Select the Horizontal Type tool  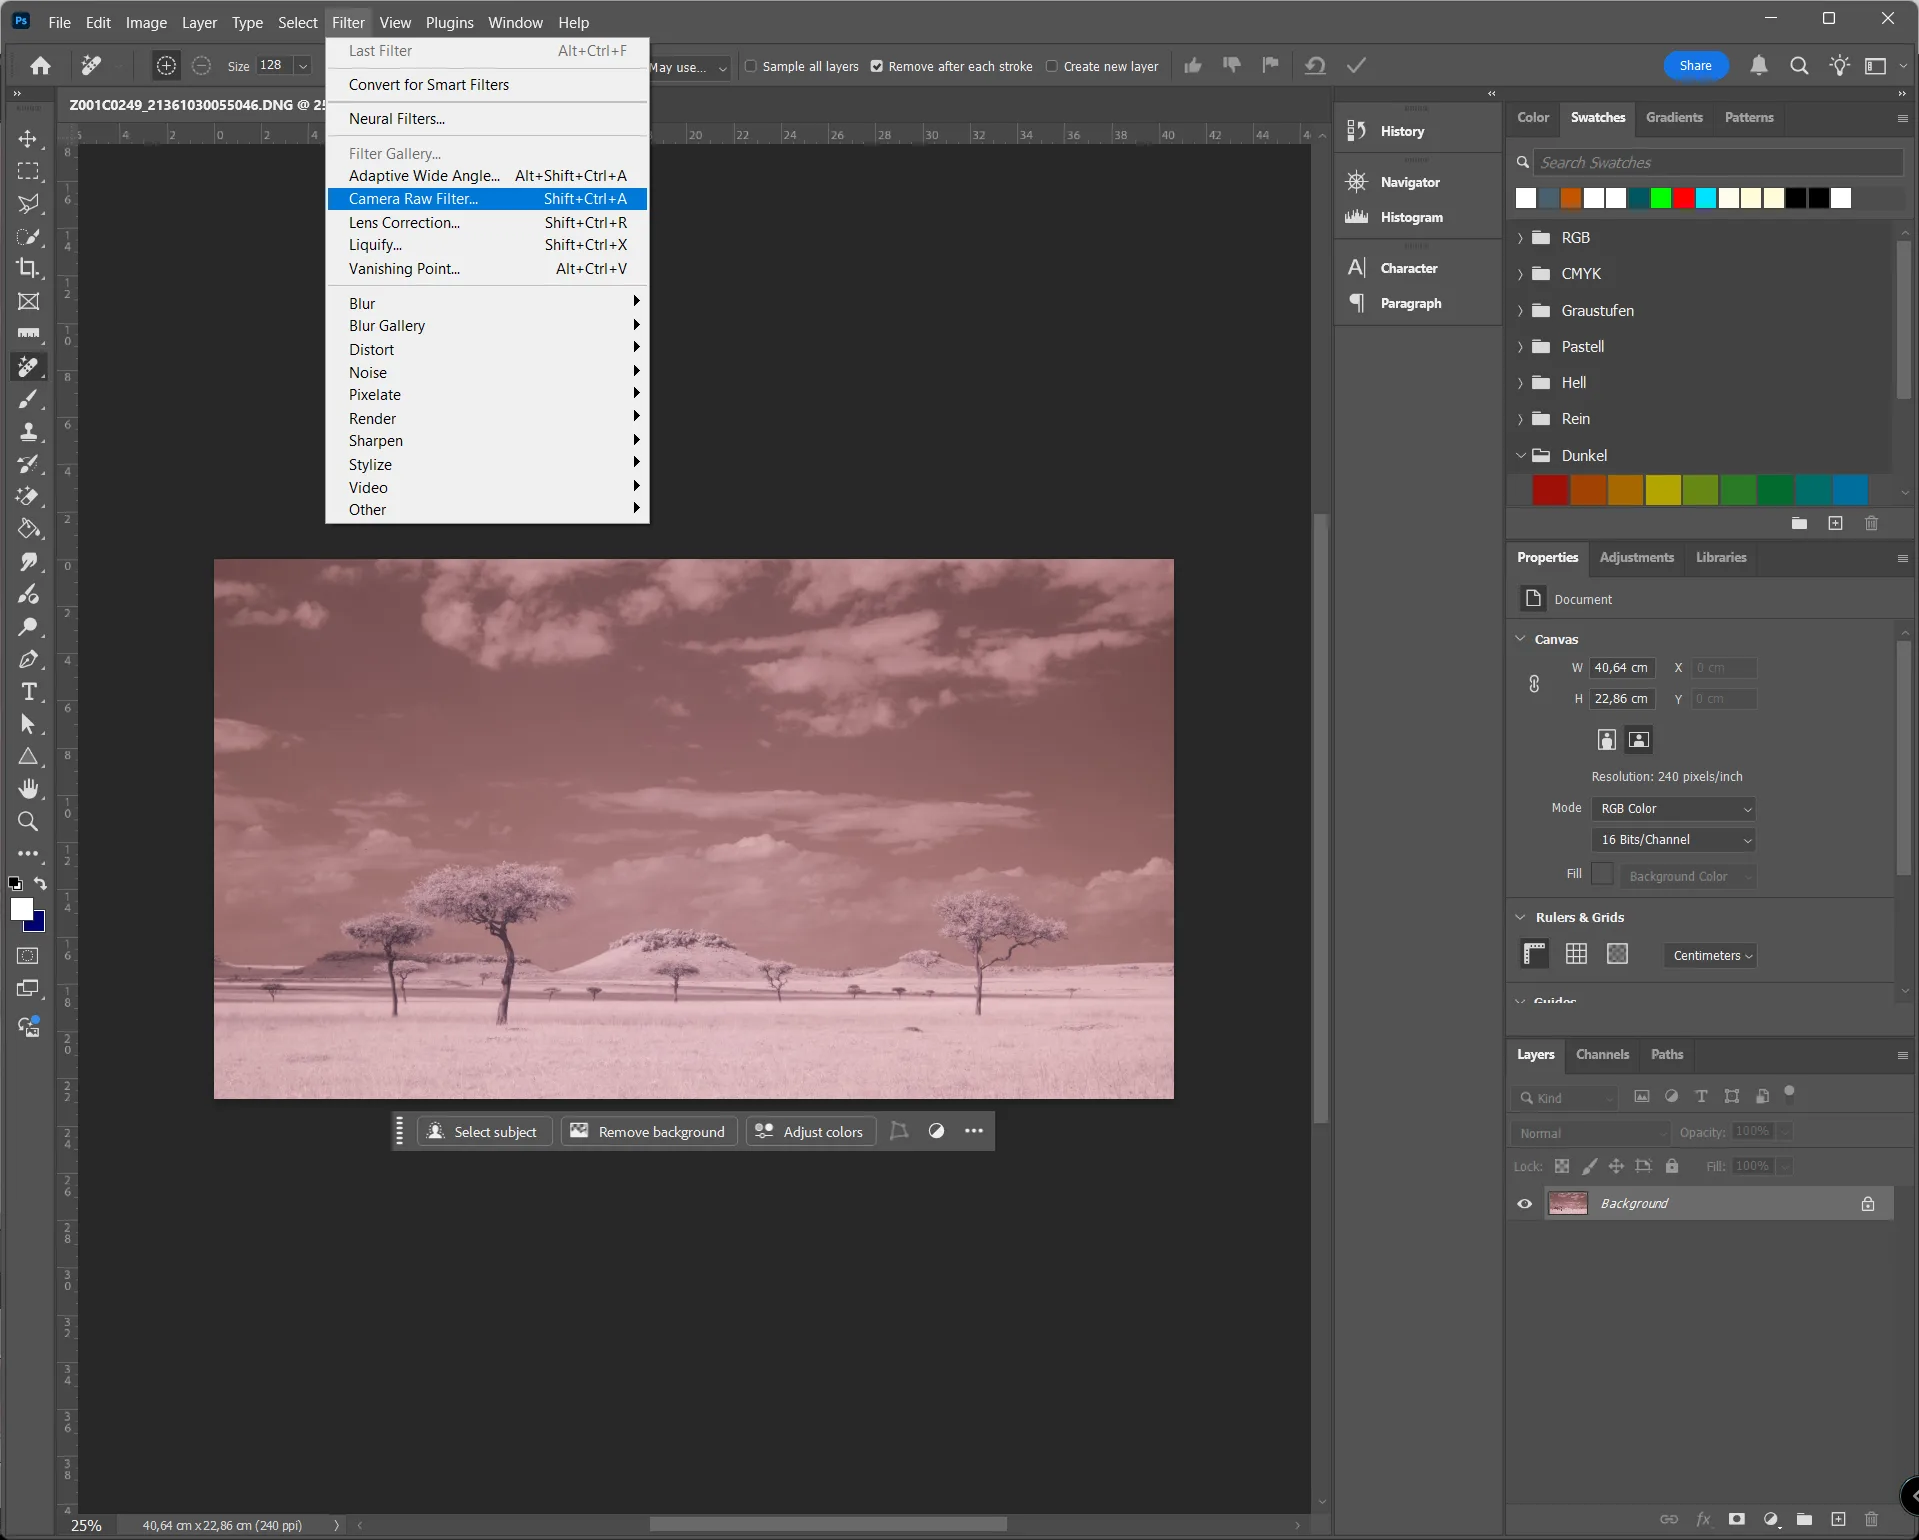(x=28, y=692)
